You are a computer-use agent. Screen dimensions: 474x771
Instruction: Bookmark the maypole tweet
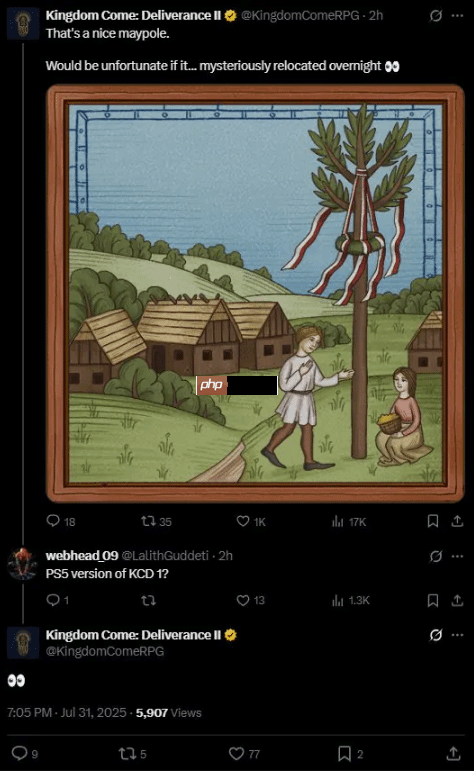click(x=433, y=521)
